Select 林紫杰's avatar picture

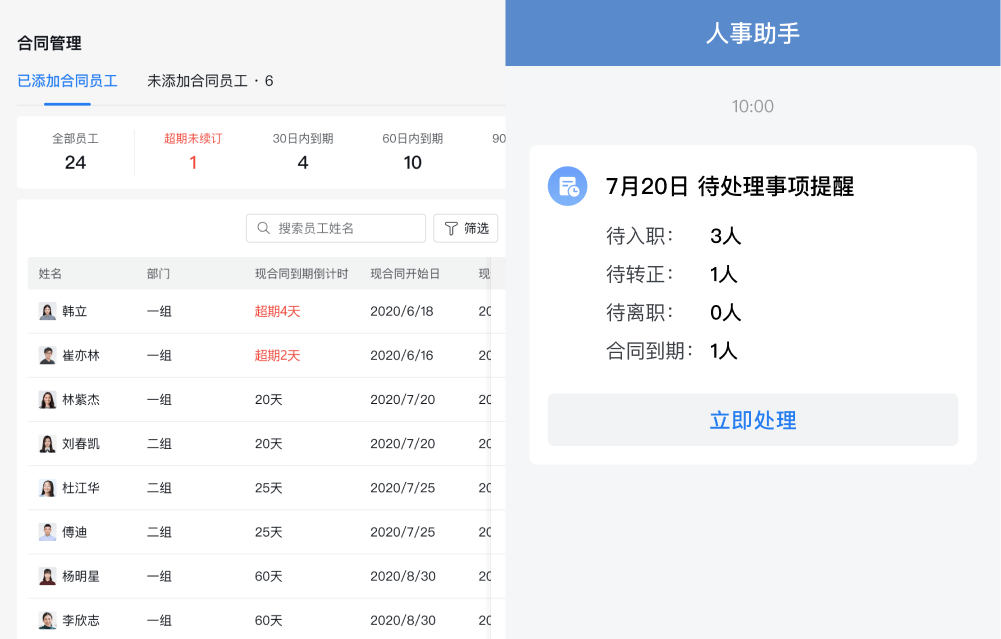pos(47,400)
